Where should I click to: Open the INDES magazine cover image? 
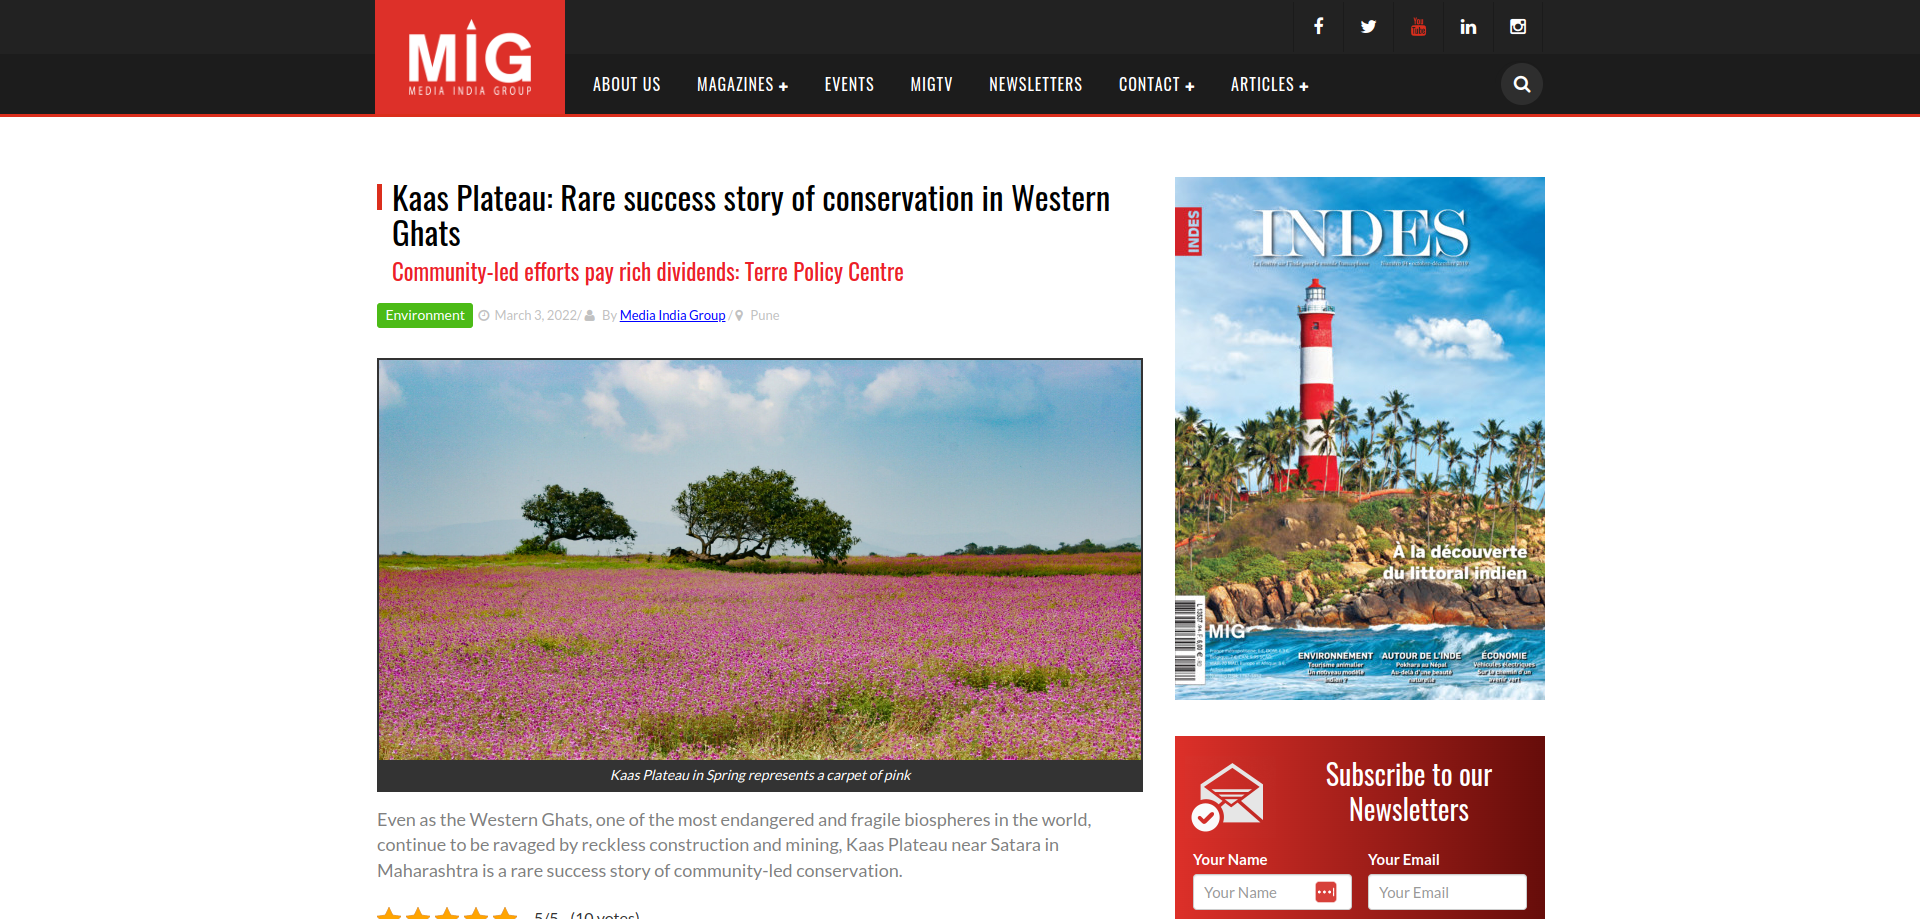click(x=1359, y=438)
